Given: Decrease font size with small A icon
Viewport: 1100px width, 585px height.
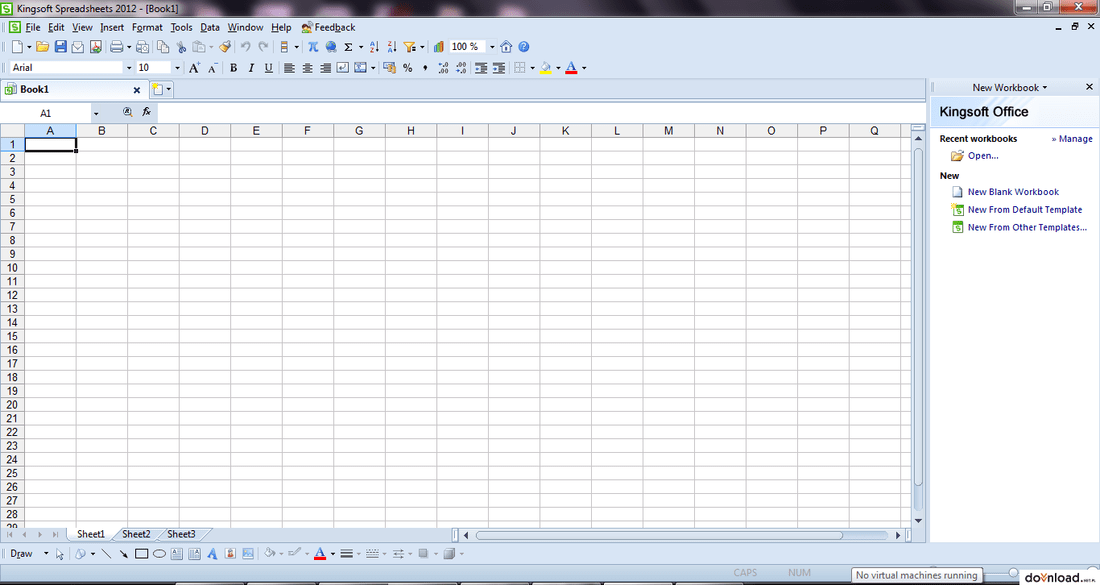Looking at the screenshot, I should coord(213,67).
